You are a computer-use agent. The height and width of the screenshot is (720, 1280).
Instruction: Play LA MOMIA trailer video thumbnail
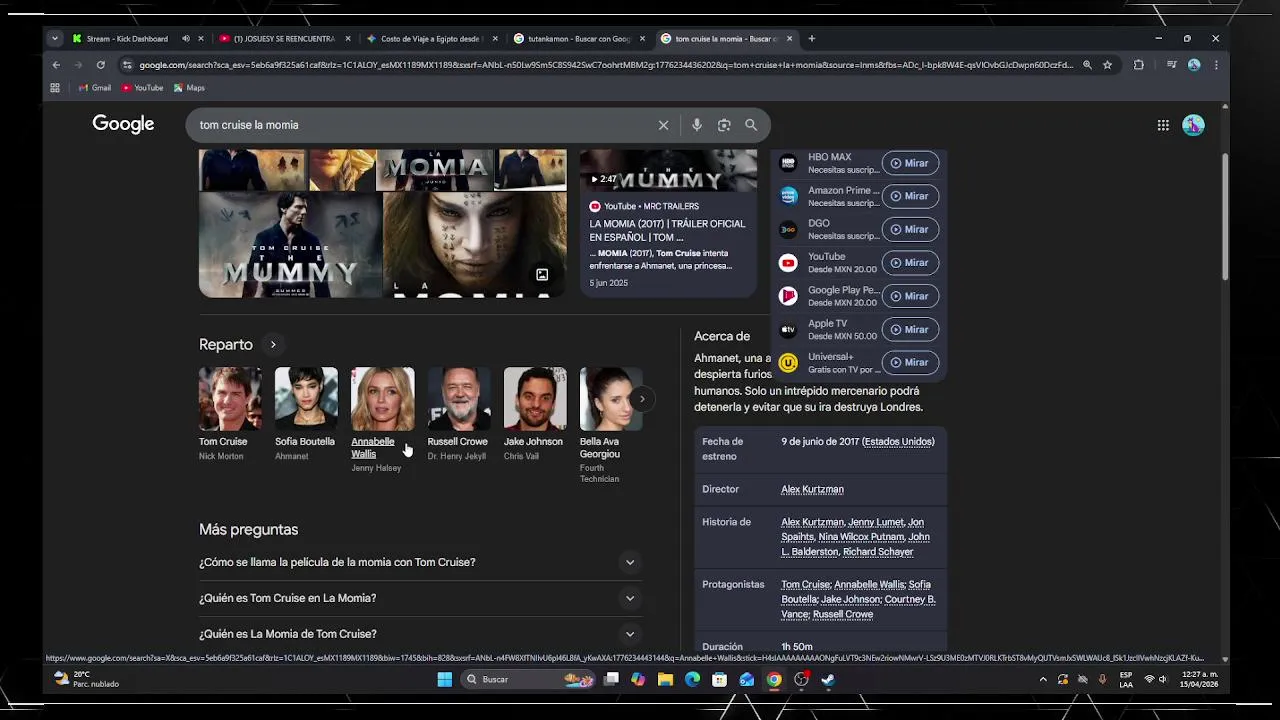click(668, 170)
